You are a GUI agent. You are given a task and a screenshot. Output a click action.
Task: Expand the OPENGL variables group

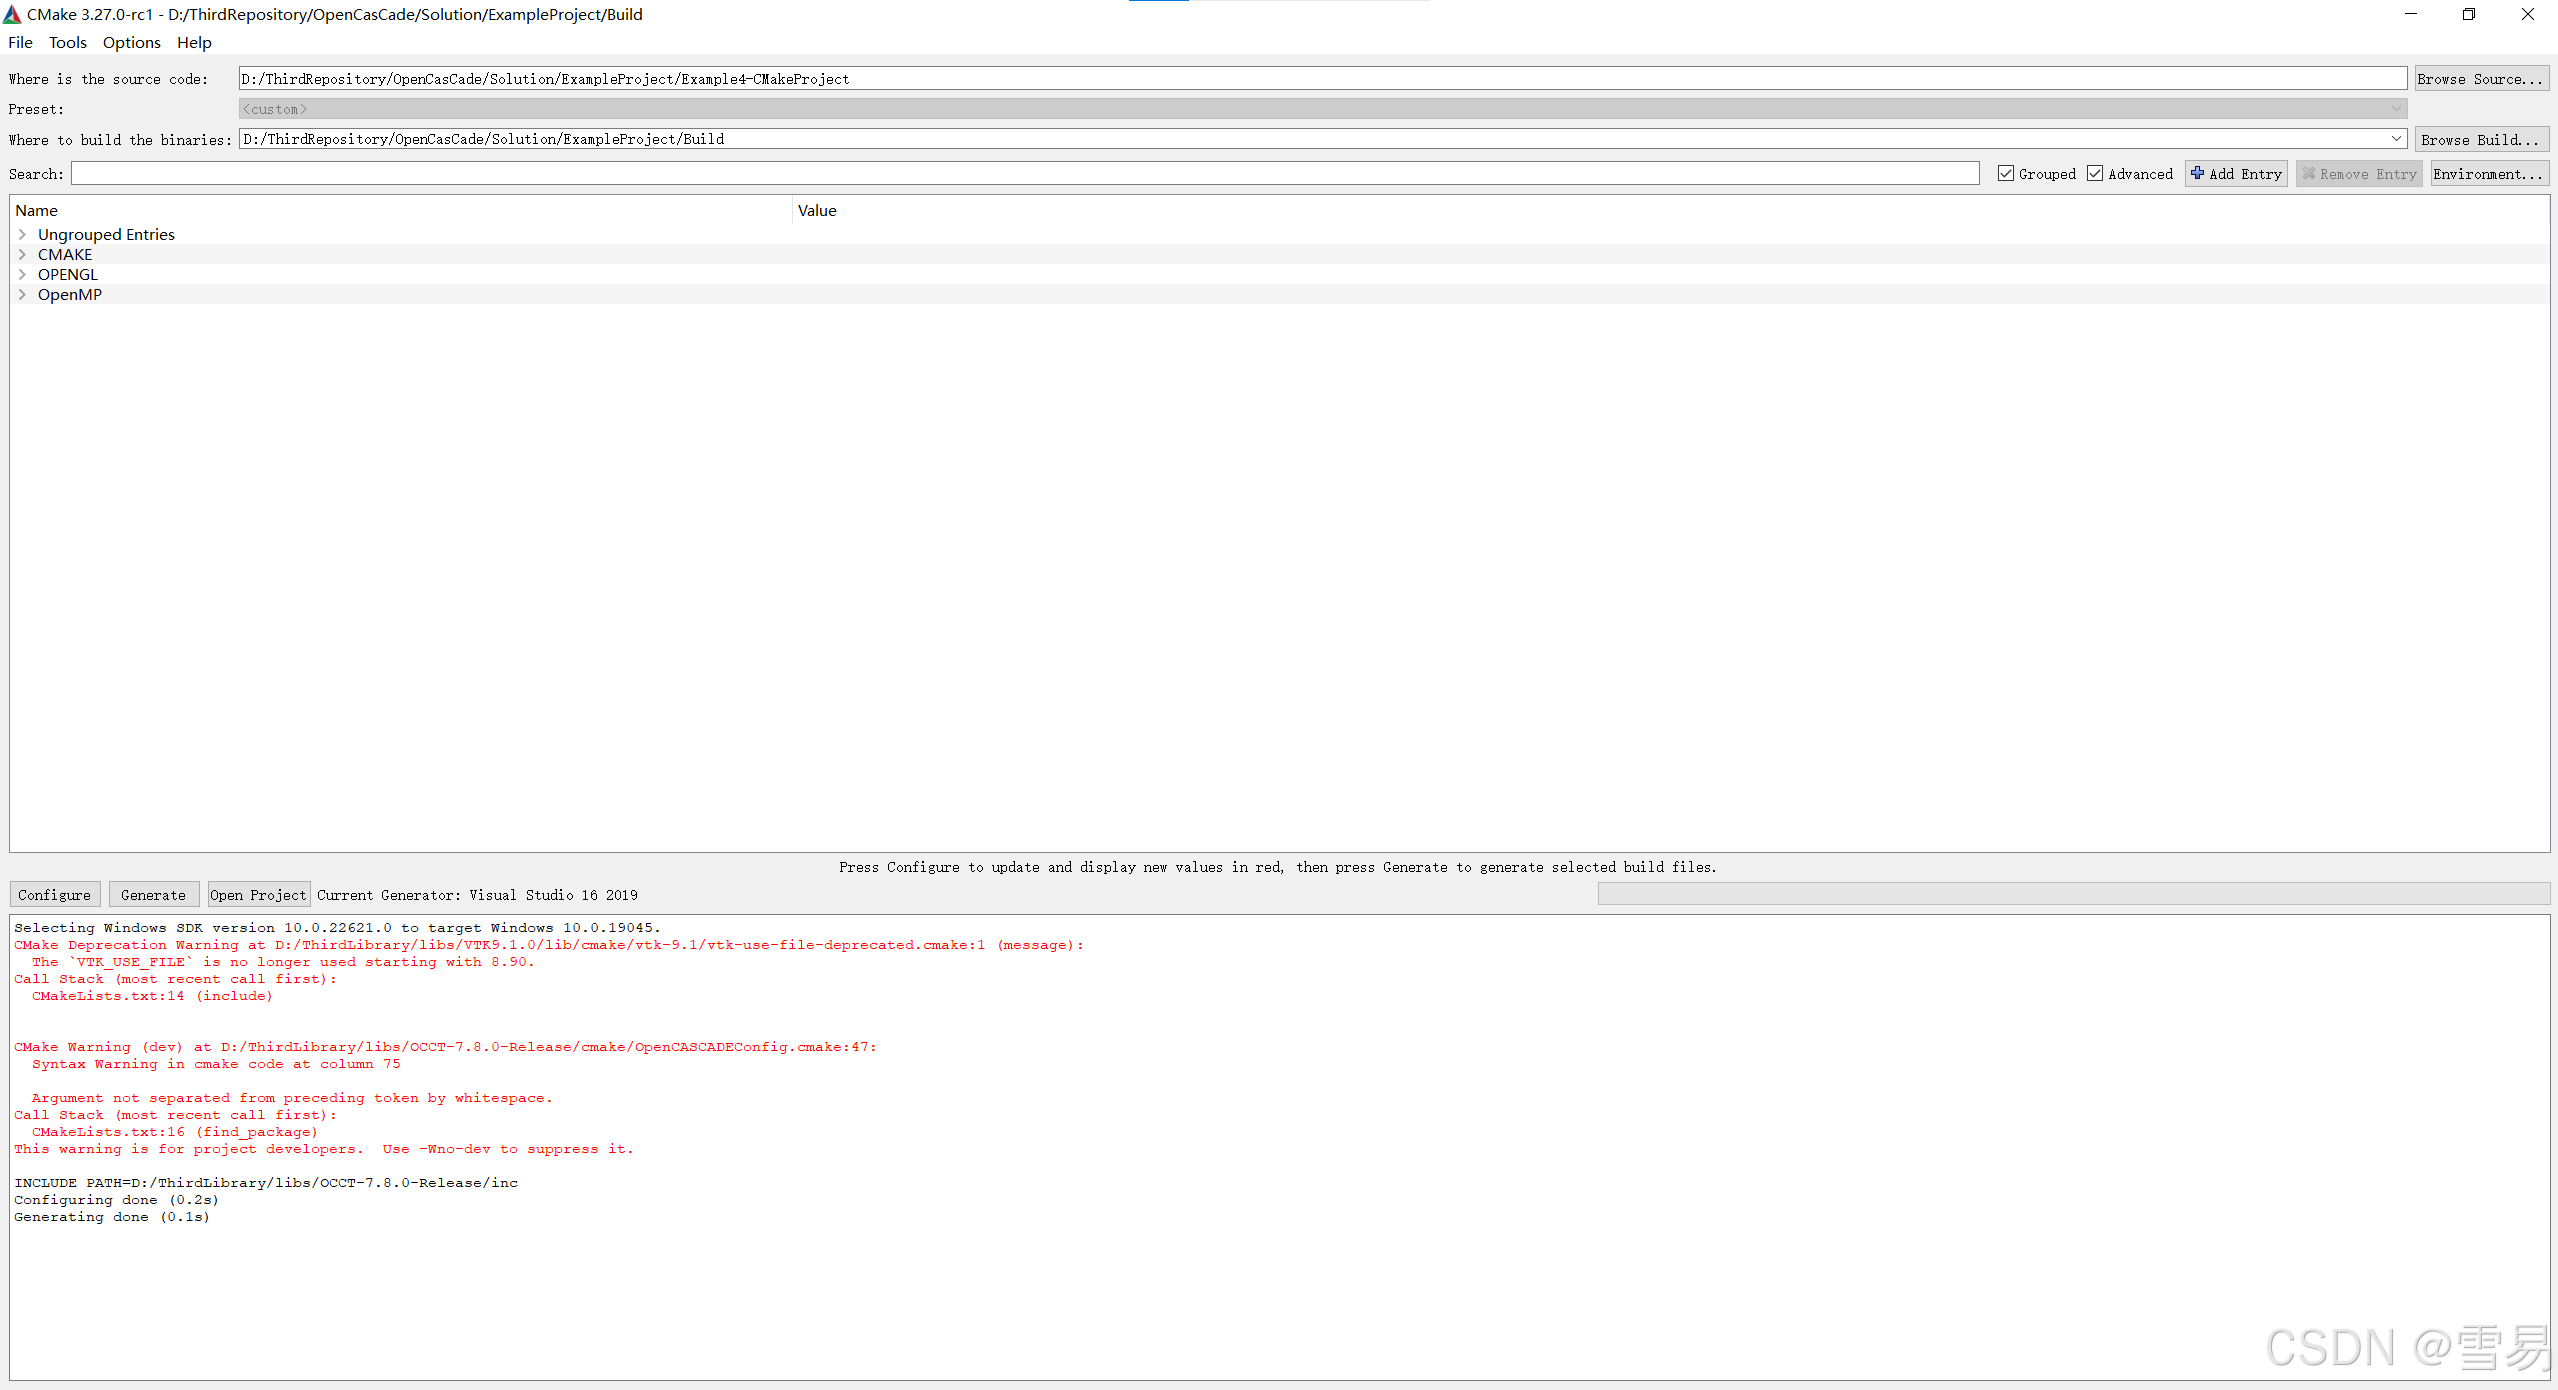[22, 274]
